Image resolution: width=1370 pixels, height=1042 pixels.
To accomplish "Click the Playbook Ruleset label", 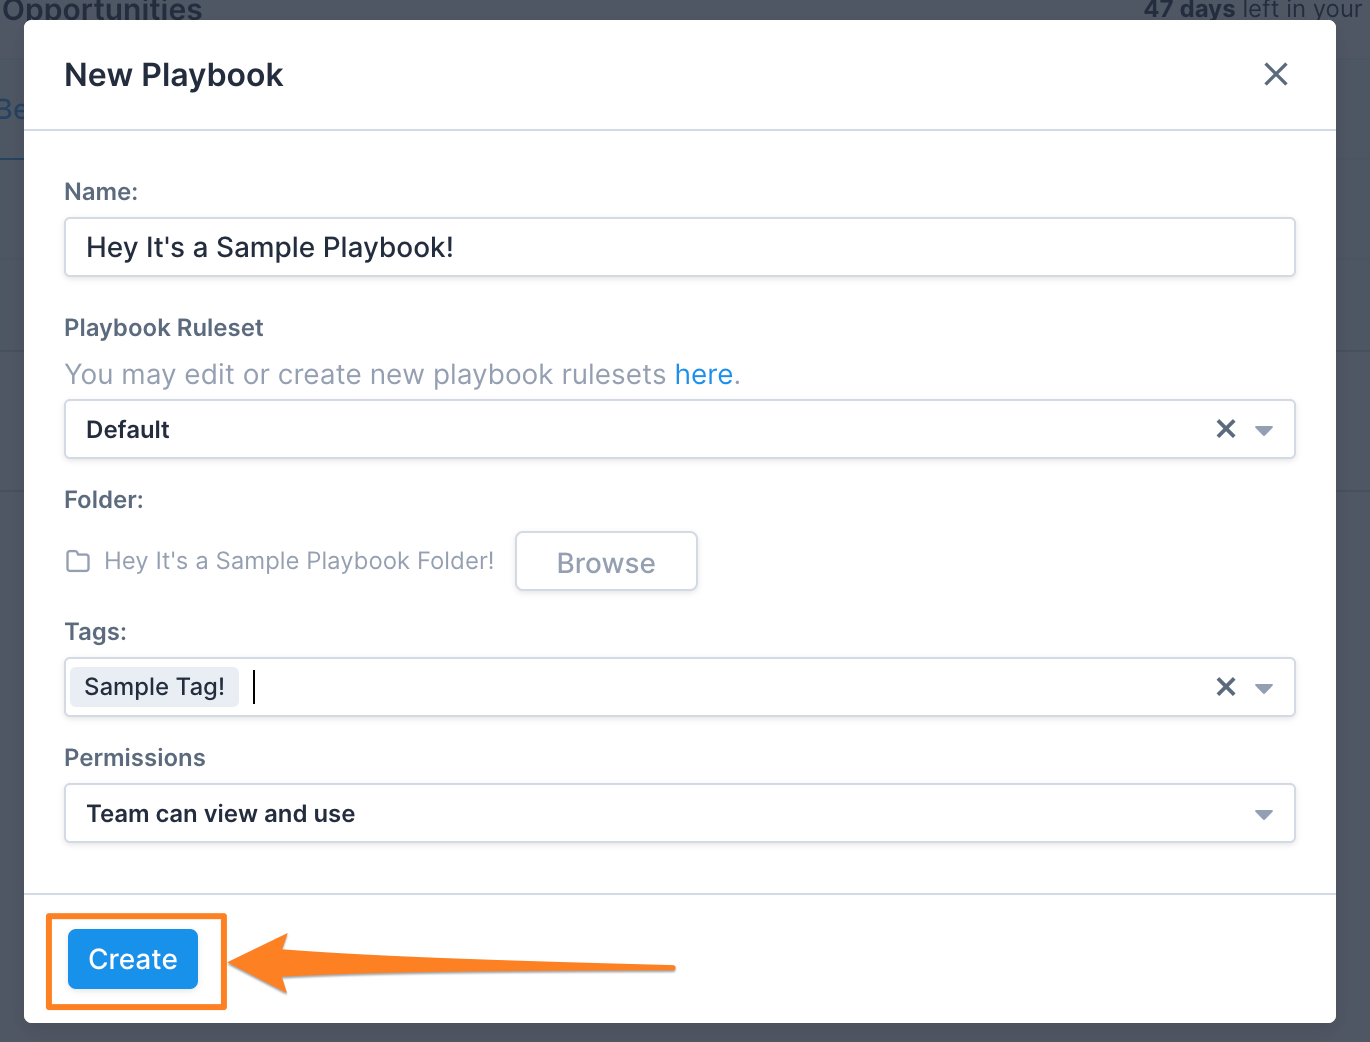I will pos(164,328).
